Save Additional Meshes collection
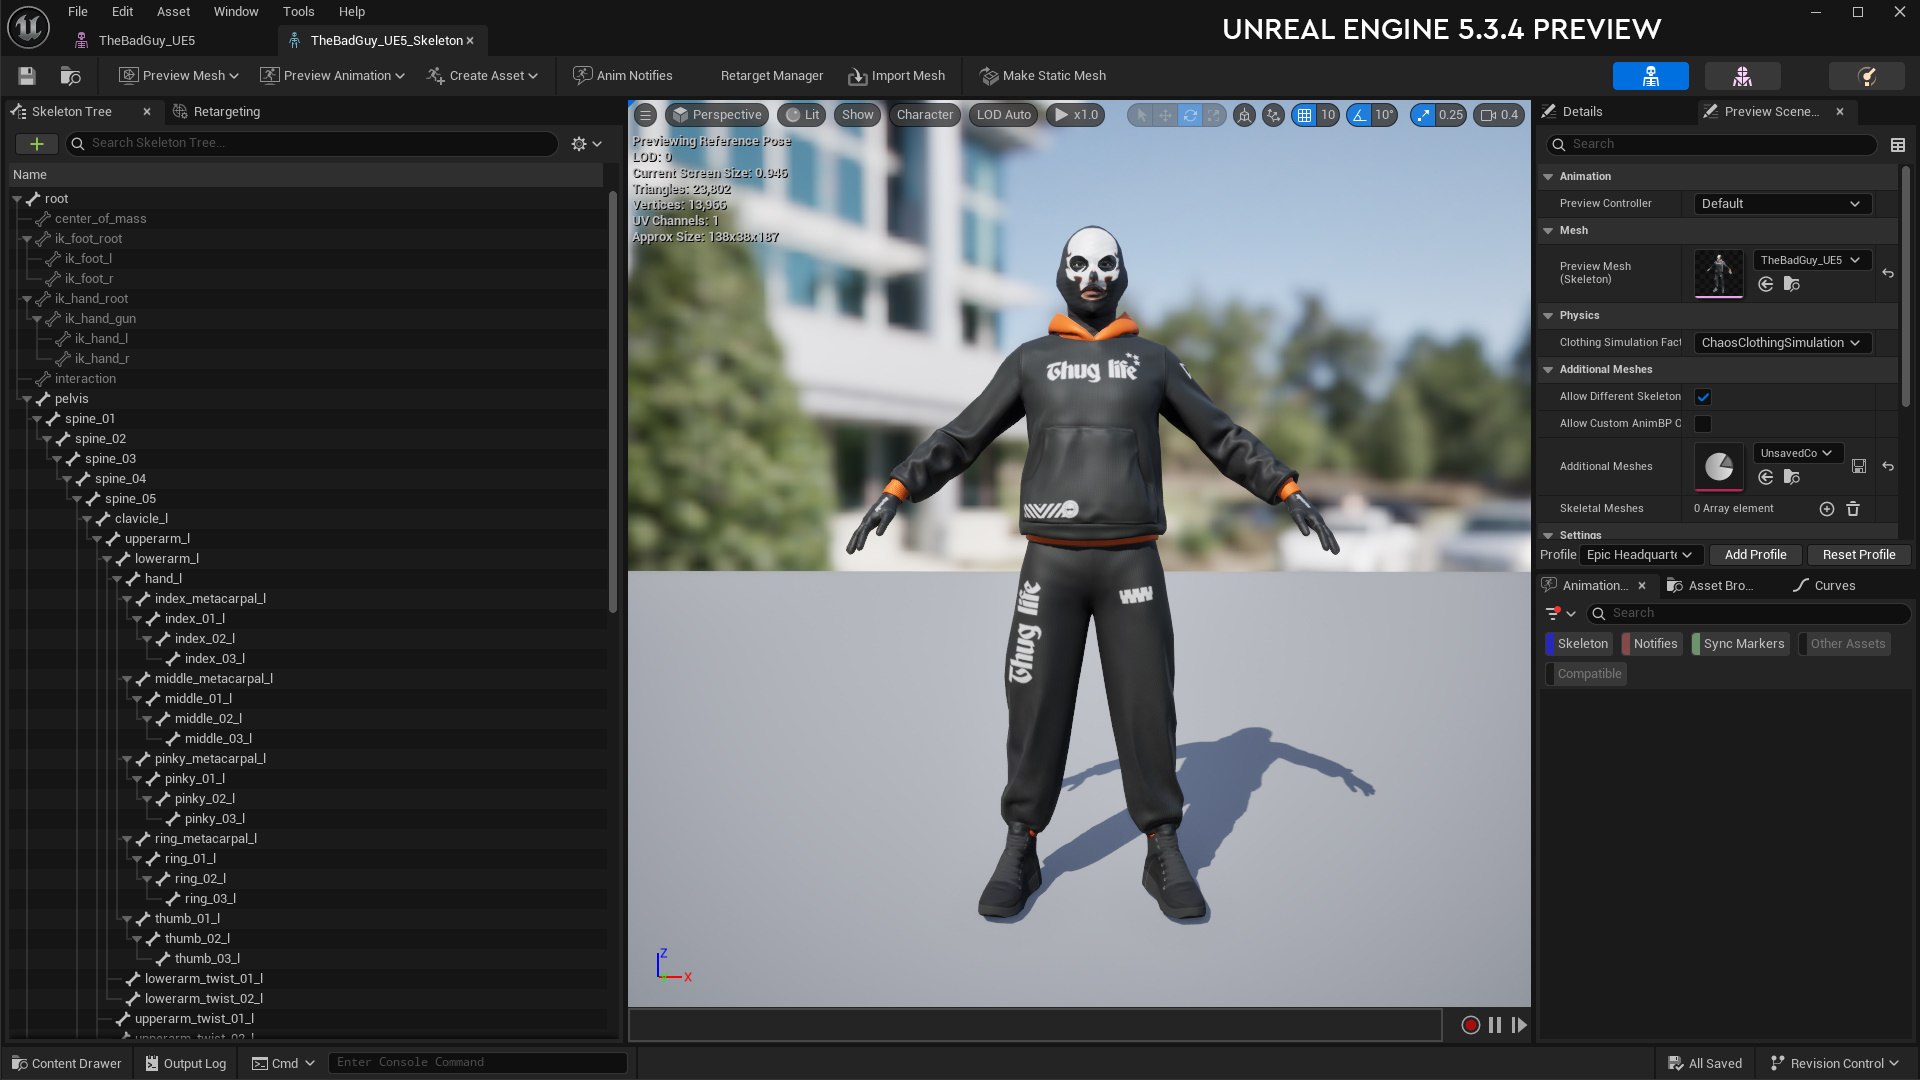The width and height of the screenshot is (1920, 1080). click(1859, 466)
